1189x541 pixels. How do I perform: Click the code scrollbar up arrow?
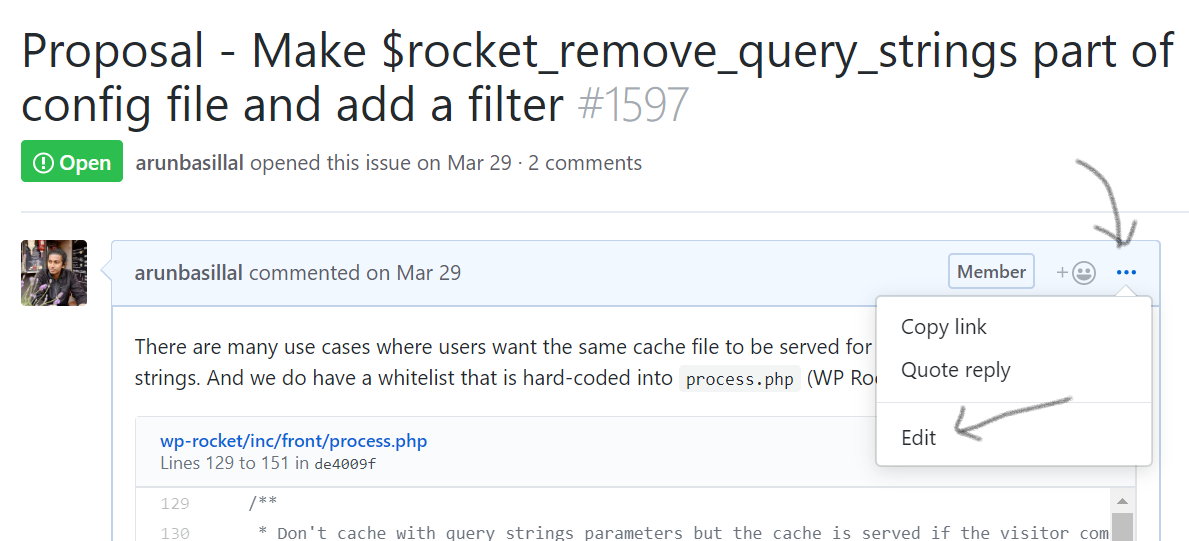(x=1122, y=502)
